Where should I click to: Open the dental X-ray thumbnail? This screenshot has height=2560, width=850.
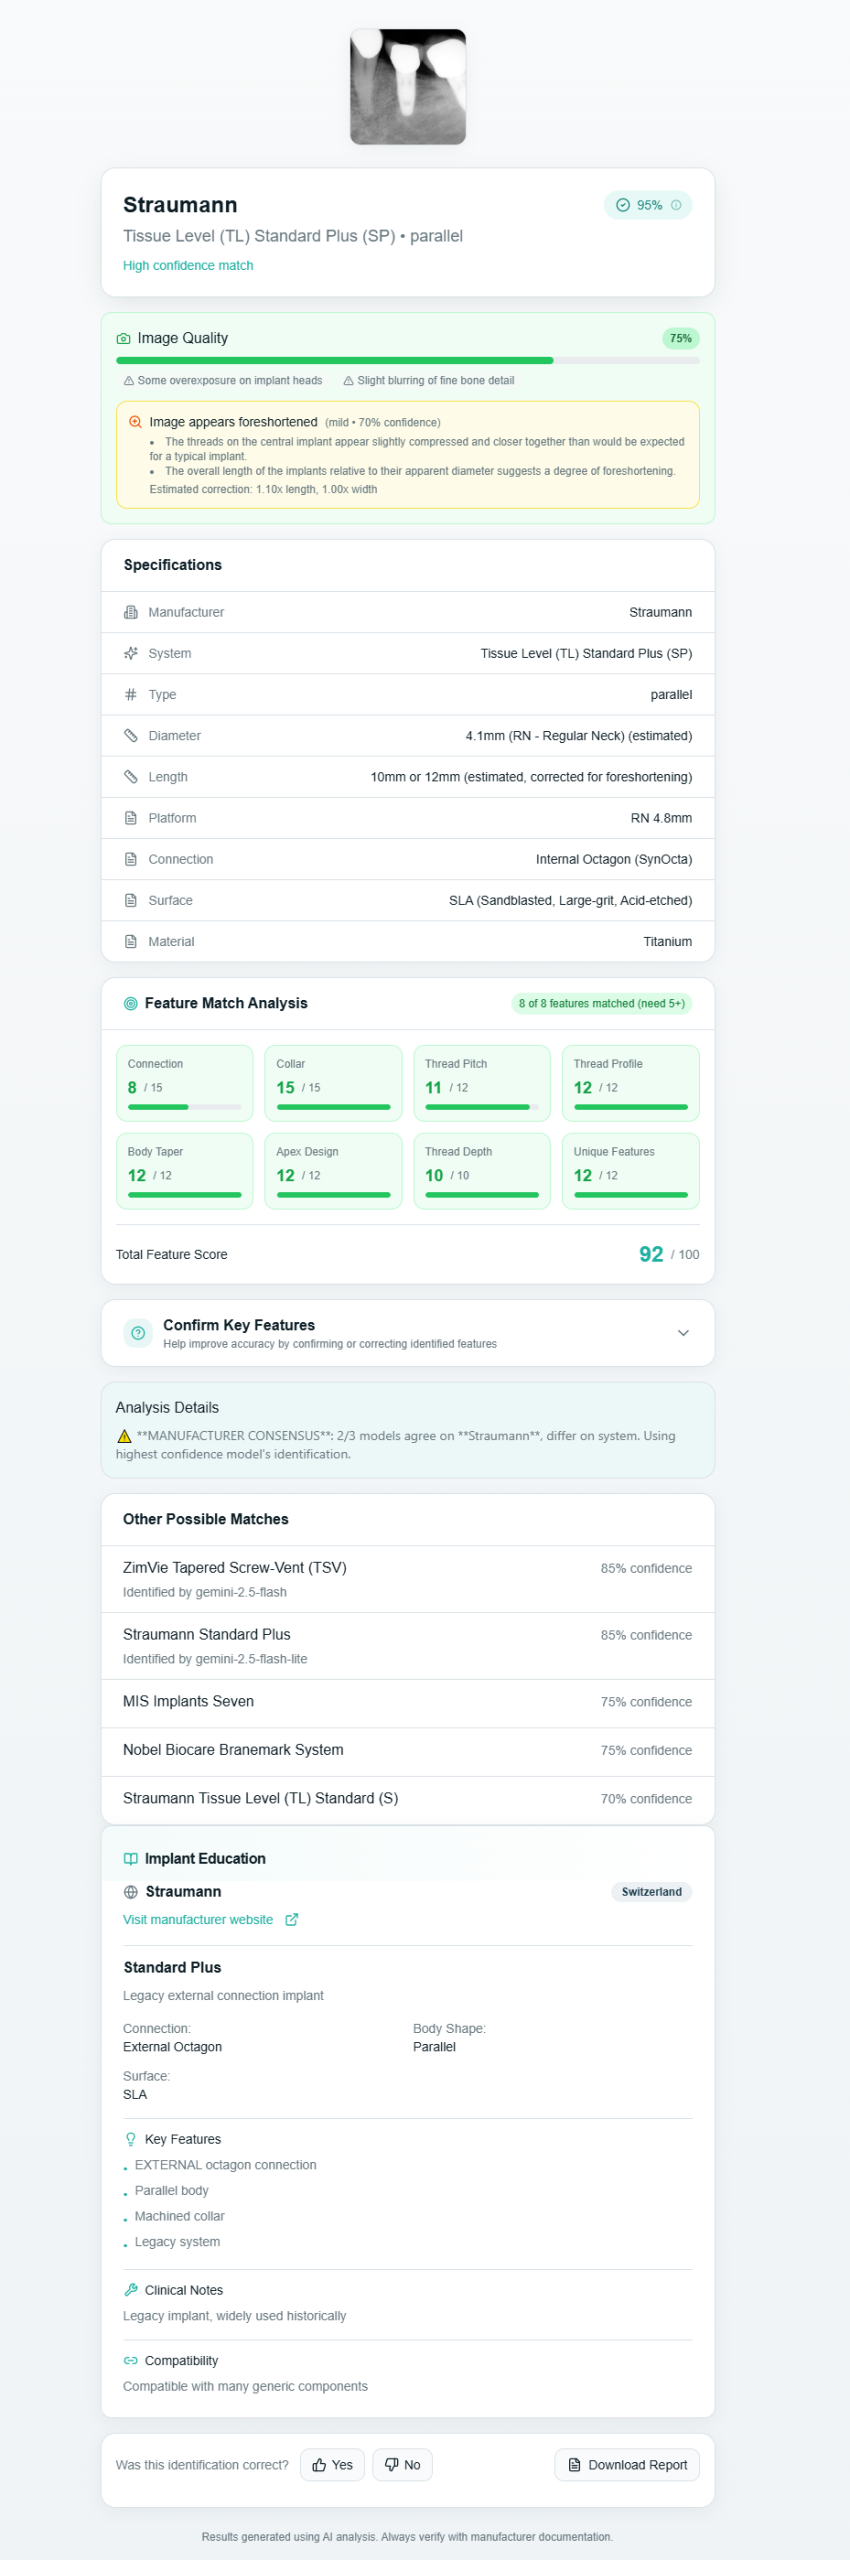(408, 87)
